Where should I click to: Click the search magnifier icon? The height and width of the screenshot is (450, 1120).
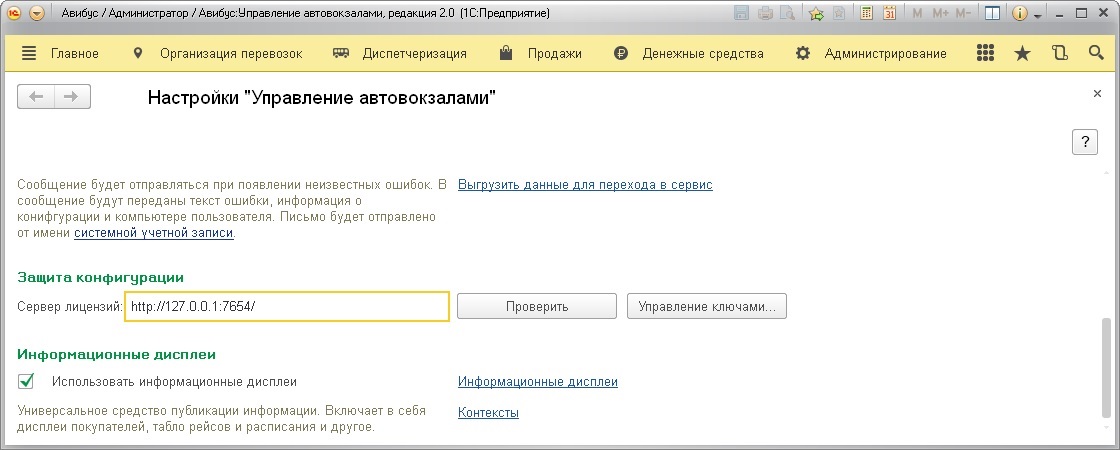point(1095,54)
